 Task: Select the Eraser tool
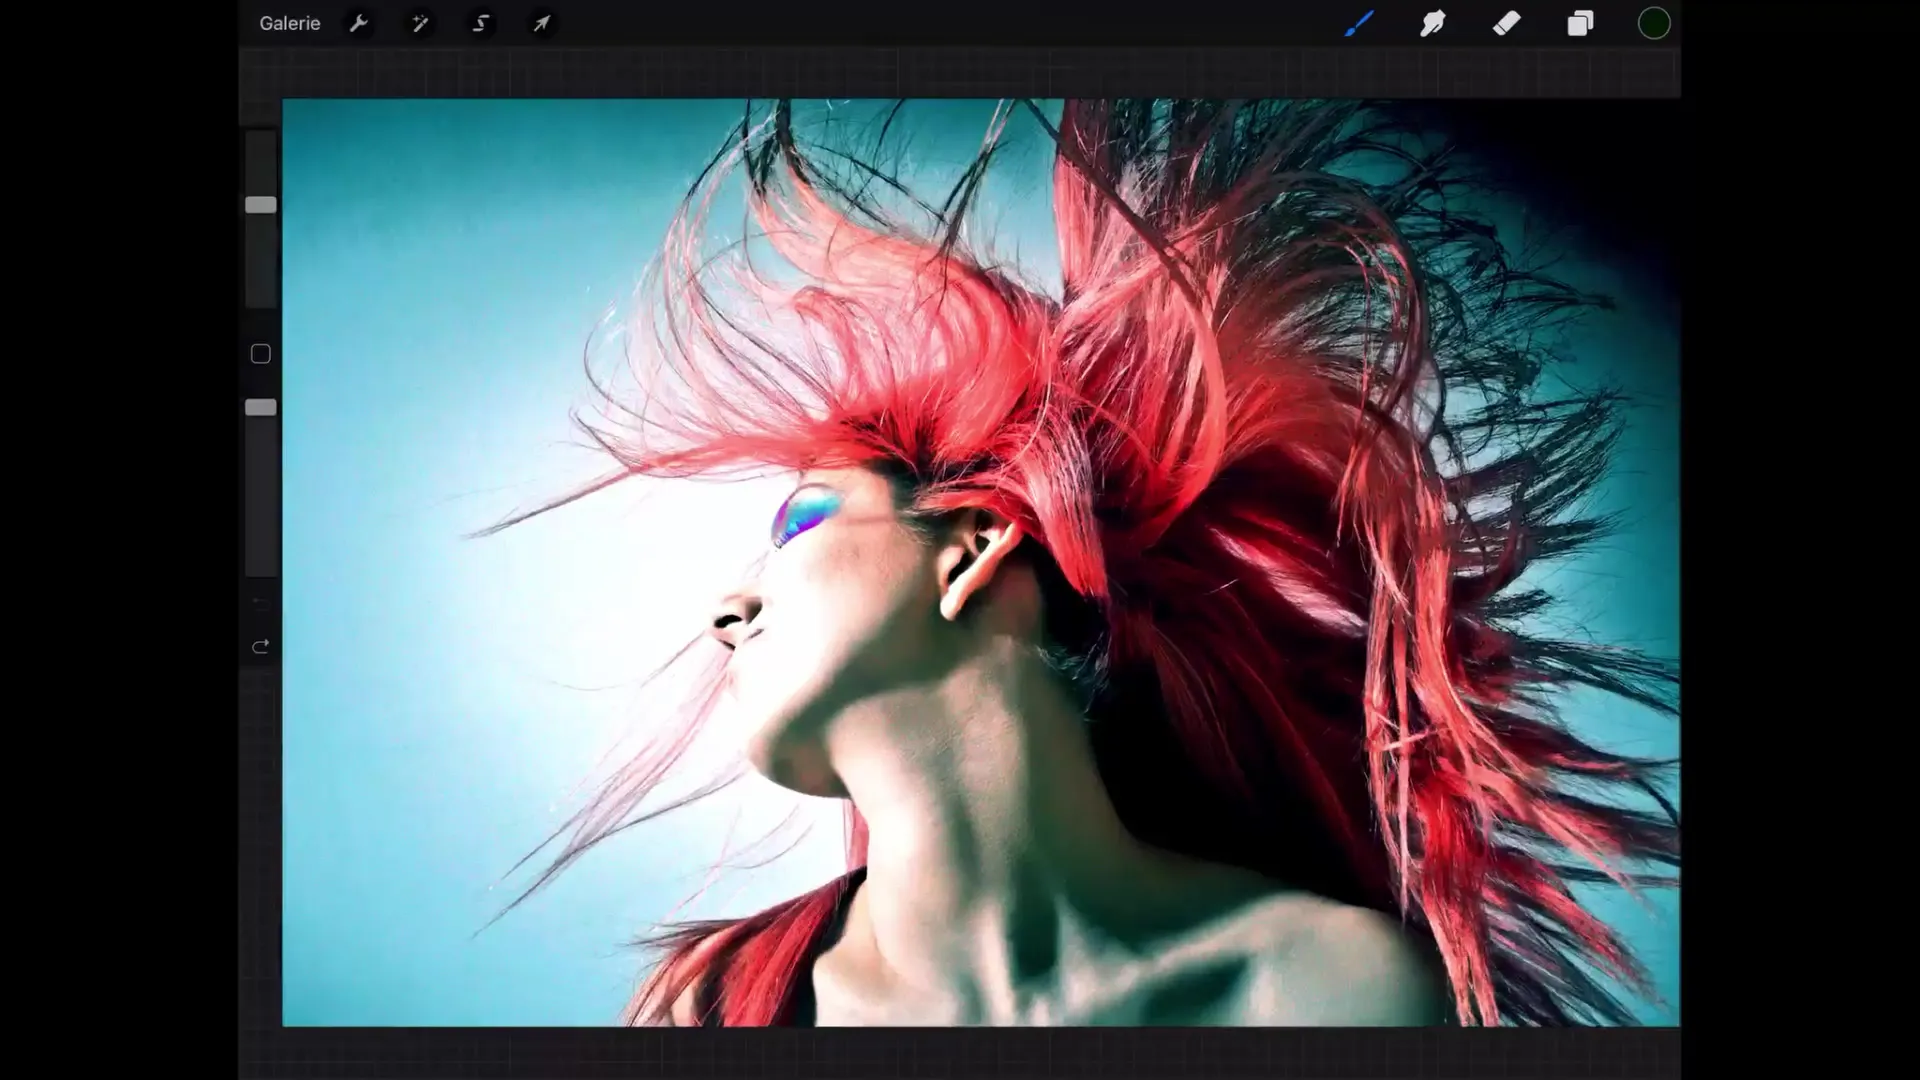pyautogui.click(x=1506, y=23)
